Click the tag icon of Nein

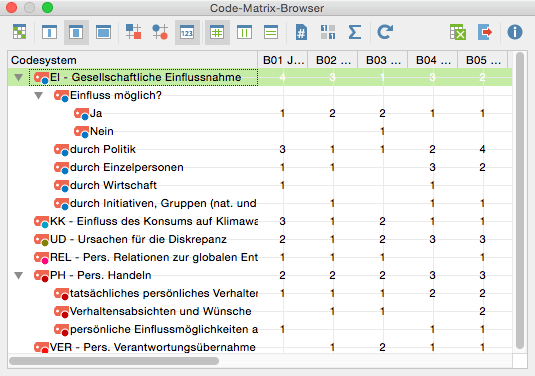pos(82,132)
